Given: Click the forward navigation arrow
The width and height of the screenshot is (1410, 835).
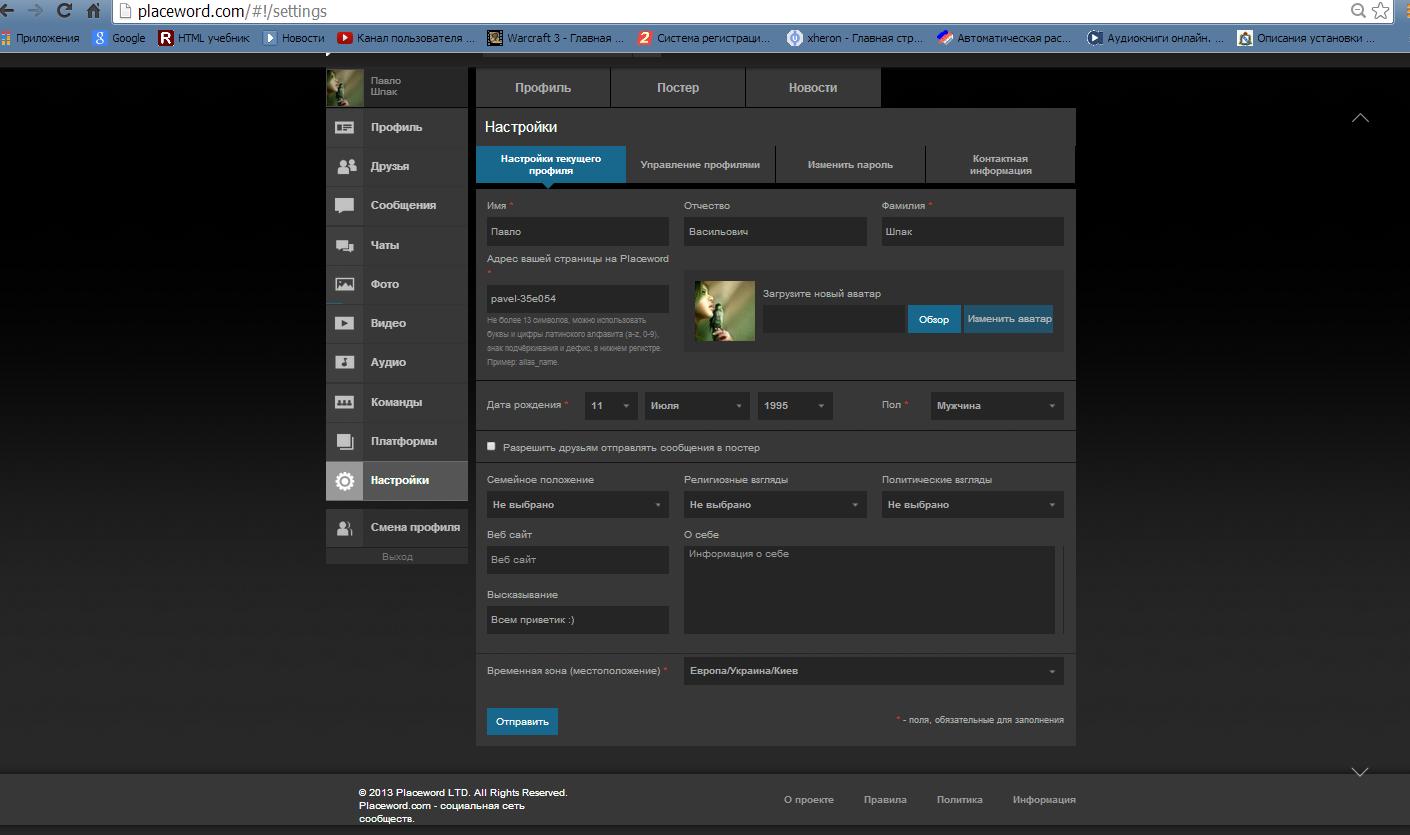Looking at the screenshot, I should [x=35, y=11].
